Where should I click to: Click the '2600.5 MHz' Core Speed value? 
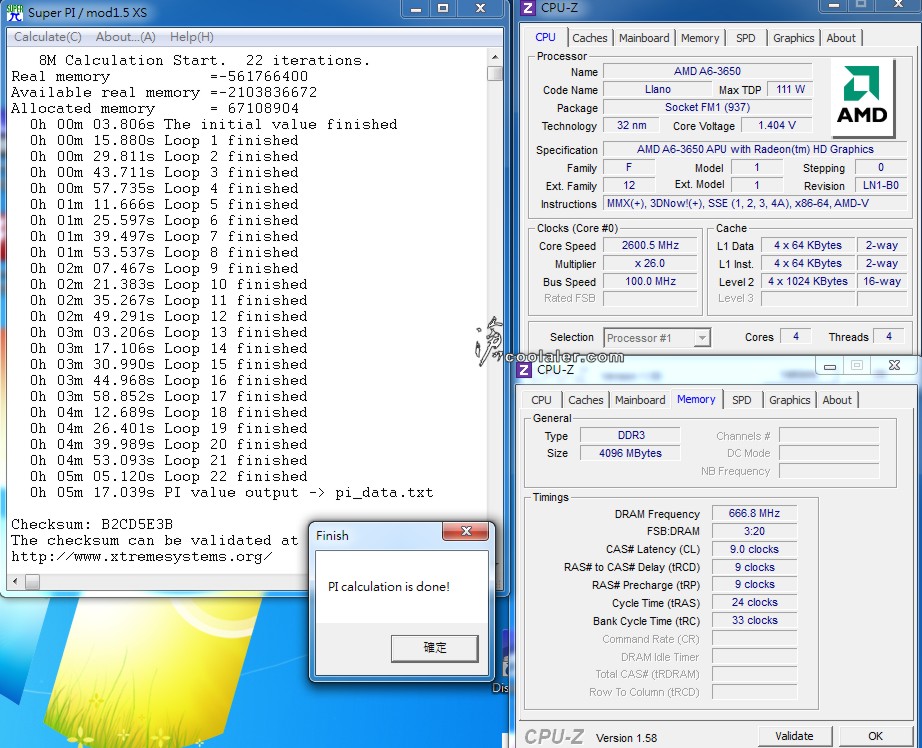coord(650,245)
